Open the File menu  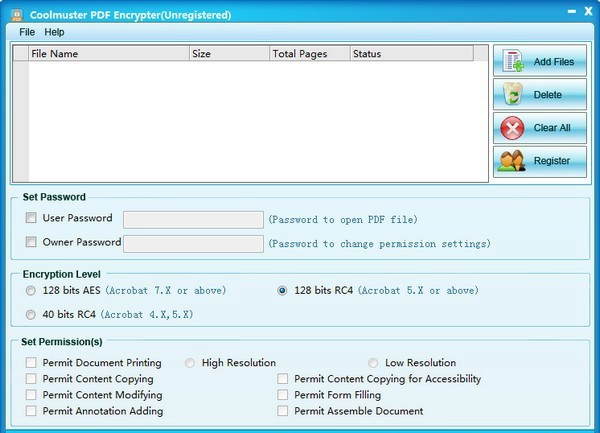click(27, 32)
